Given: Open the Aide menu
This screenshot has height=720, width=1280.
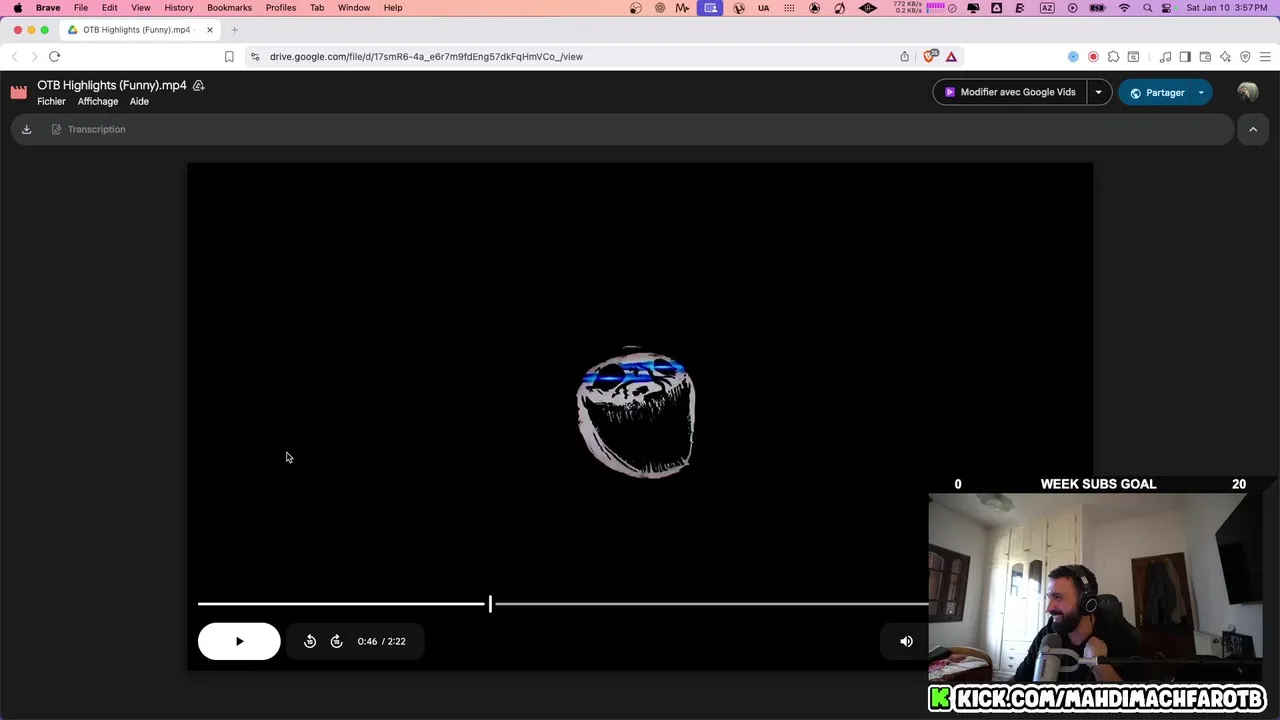Looking at the screenshot, I should pos(139,101).
